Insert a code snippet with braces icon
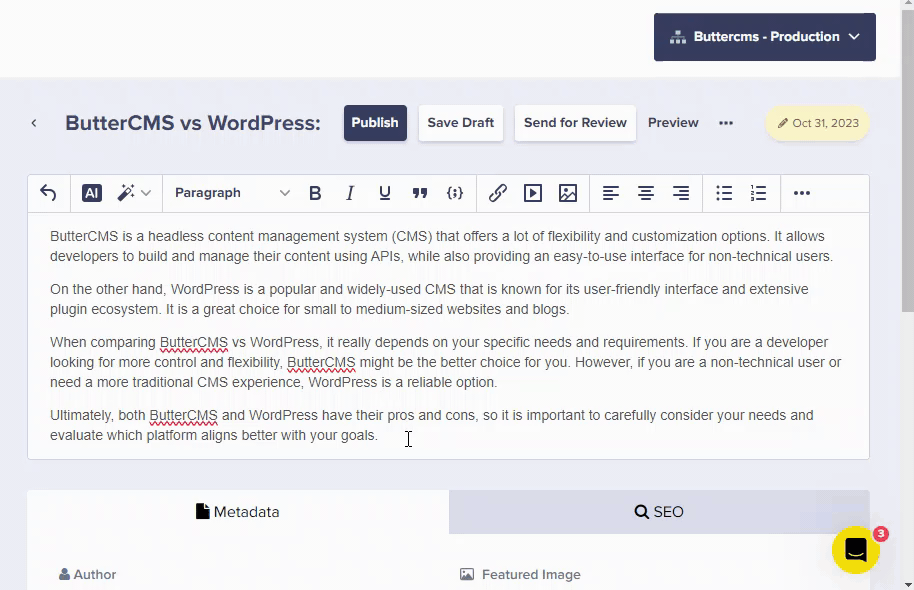Viewport: 914px width, 590px height. pyautogui.click(x=455, y=193)
